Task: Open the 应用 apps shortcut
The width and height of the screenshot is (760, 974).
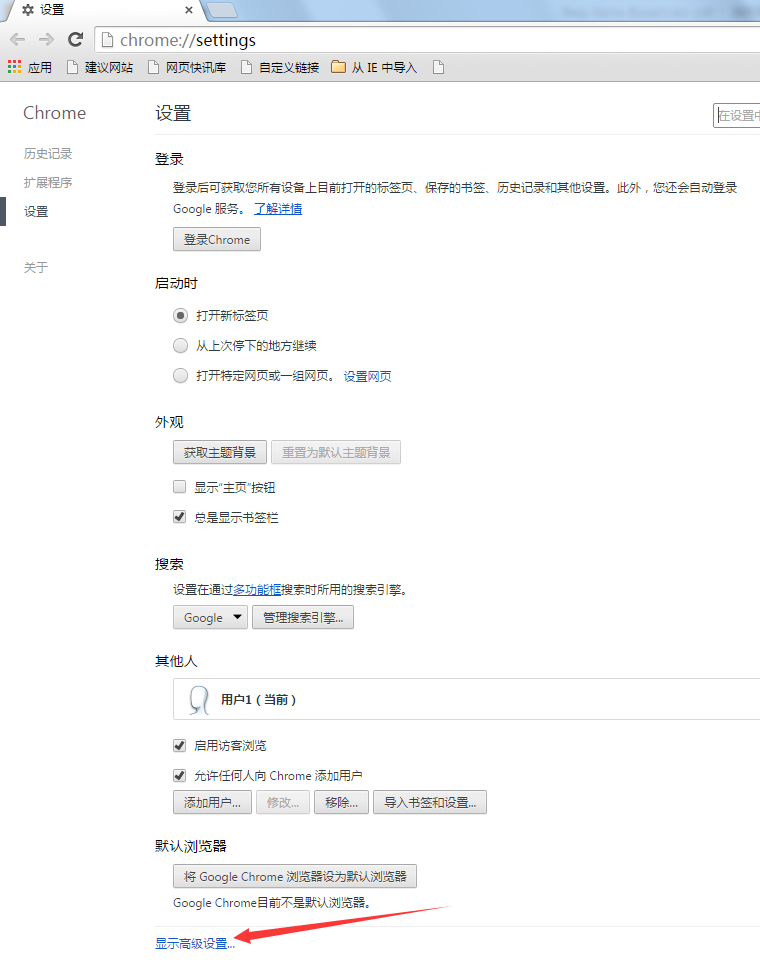Action: [30, 68]
